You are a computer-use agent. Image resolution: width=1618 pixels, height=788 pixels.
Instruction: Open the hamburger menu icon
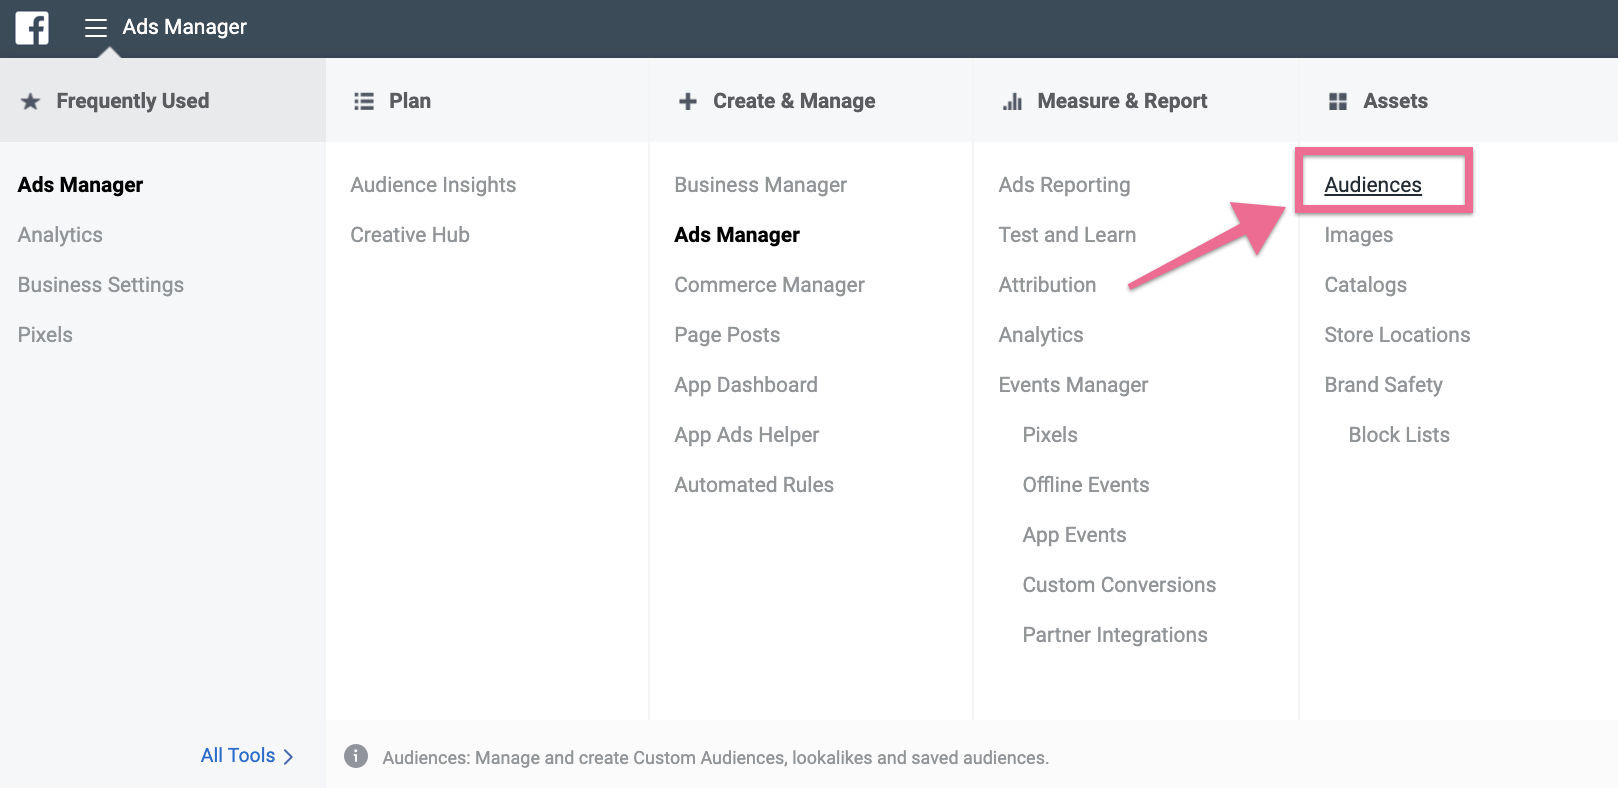pos(96,28)
